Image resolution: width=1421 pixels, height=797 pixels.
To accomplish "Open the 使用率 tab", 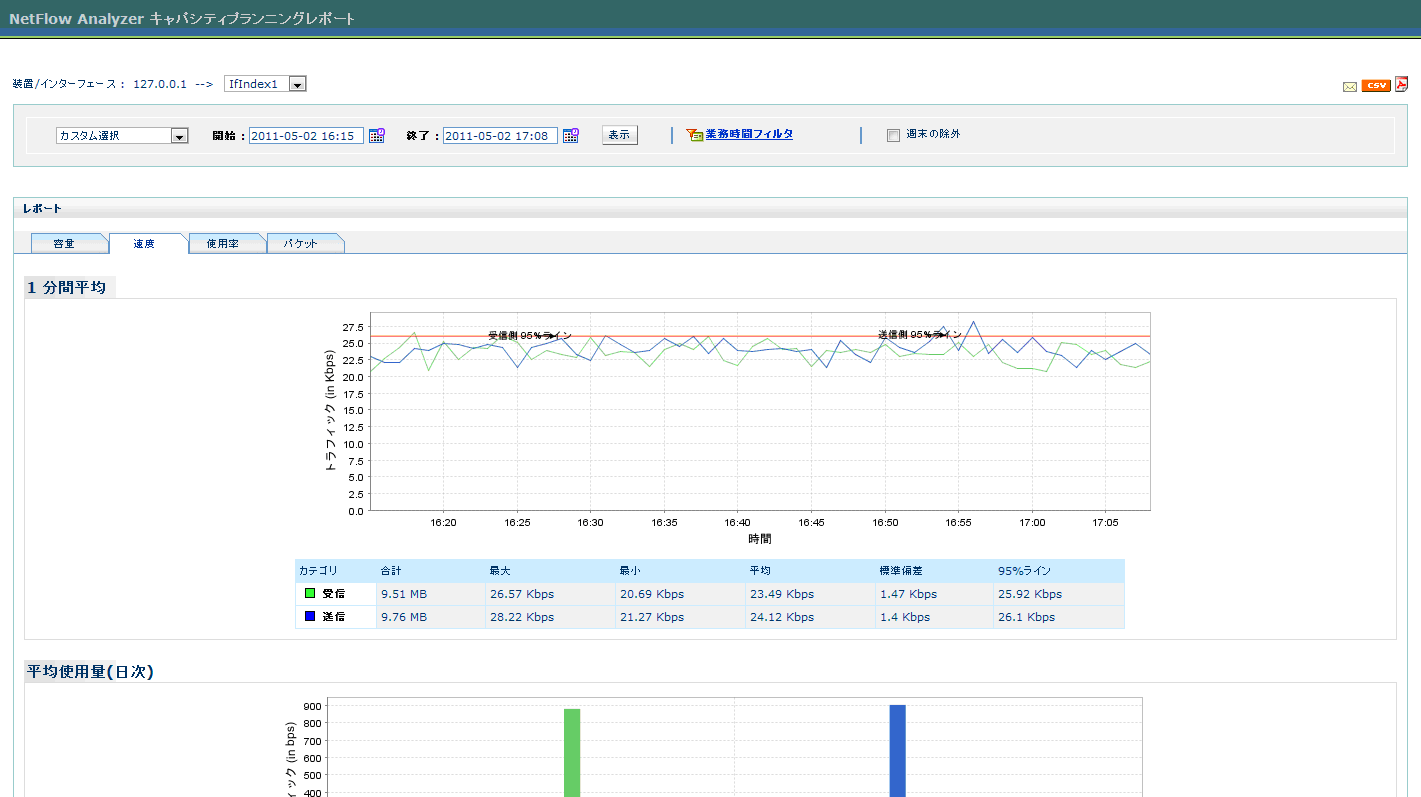I will pos(223,243).
